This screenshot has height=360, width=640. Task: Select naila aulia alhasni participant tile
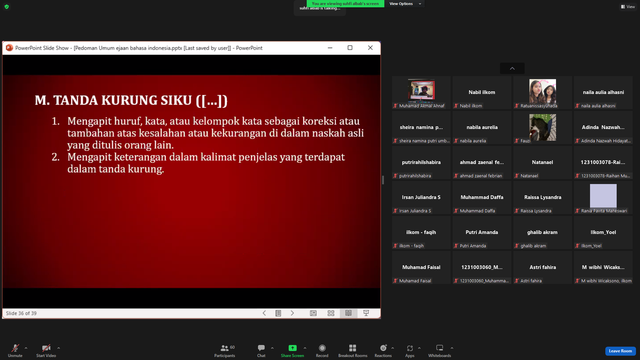pyautogui.click(x=603, y=93)
